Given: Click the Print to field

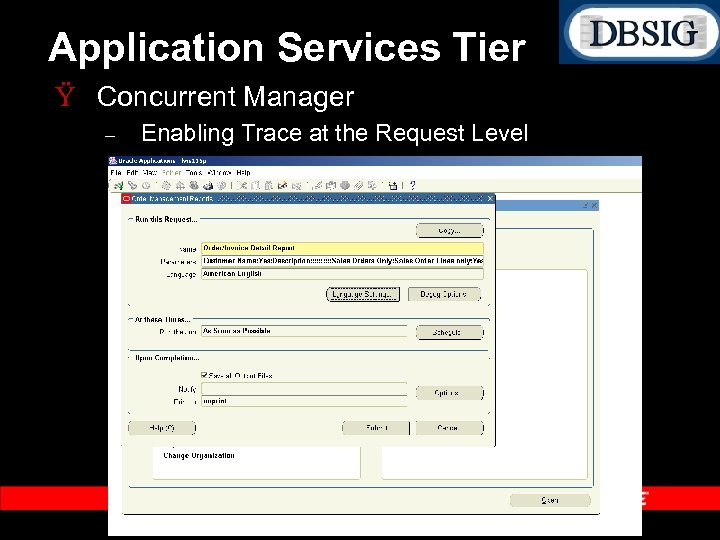Looking at the screenshot, I should pyautogui.click(x=304, y=401).
